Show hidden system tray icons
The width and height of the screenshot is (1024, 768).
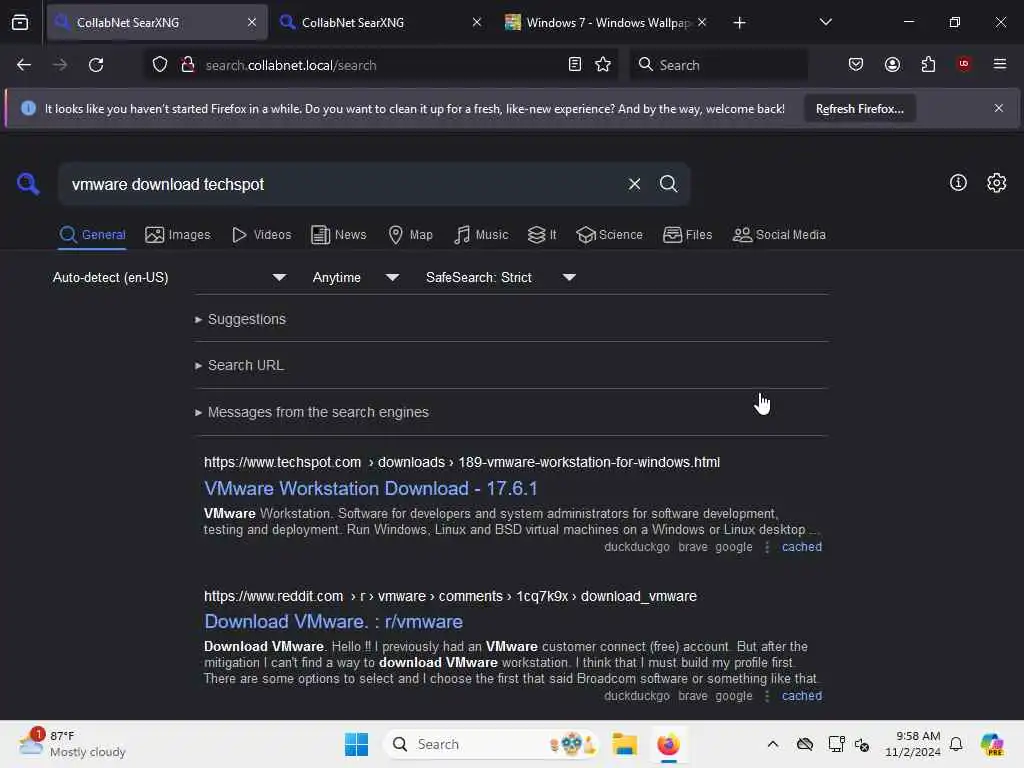pos(773,744)
